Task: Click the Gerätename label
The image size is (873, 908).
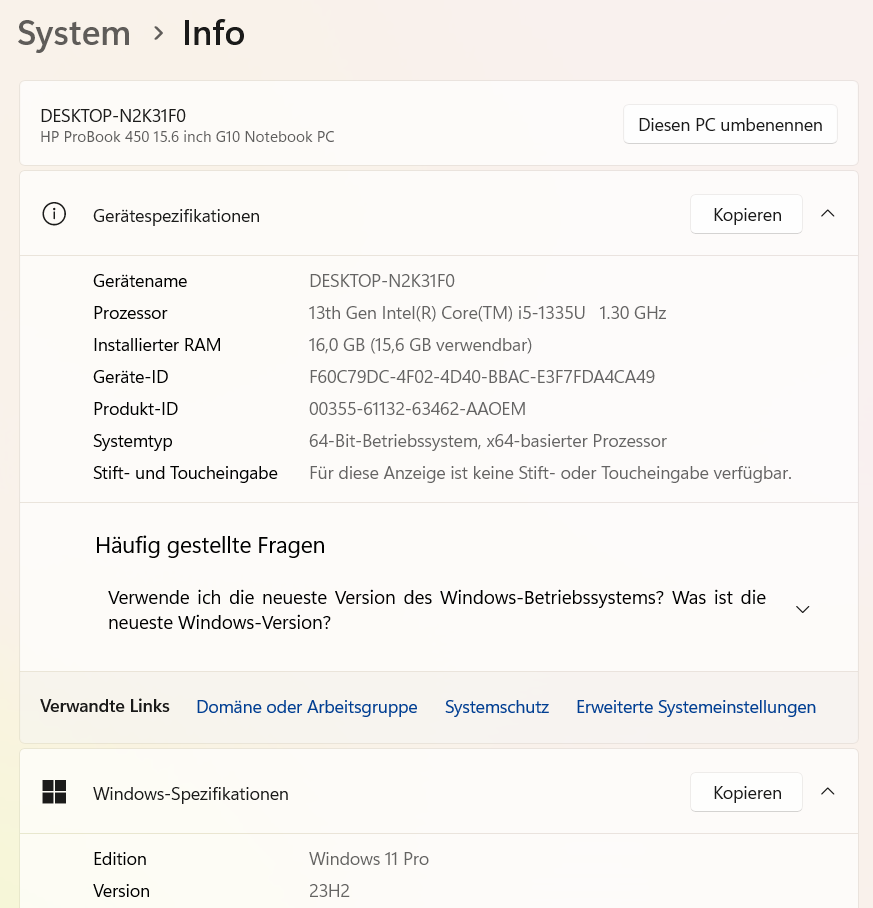Action: pos(140,281)
